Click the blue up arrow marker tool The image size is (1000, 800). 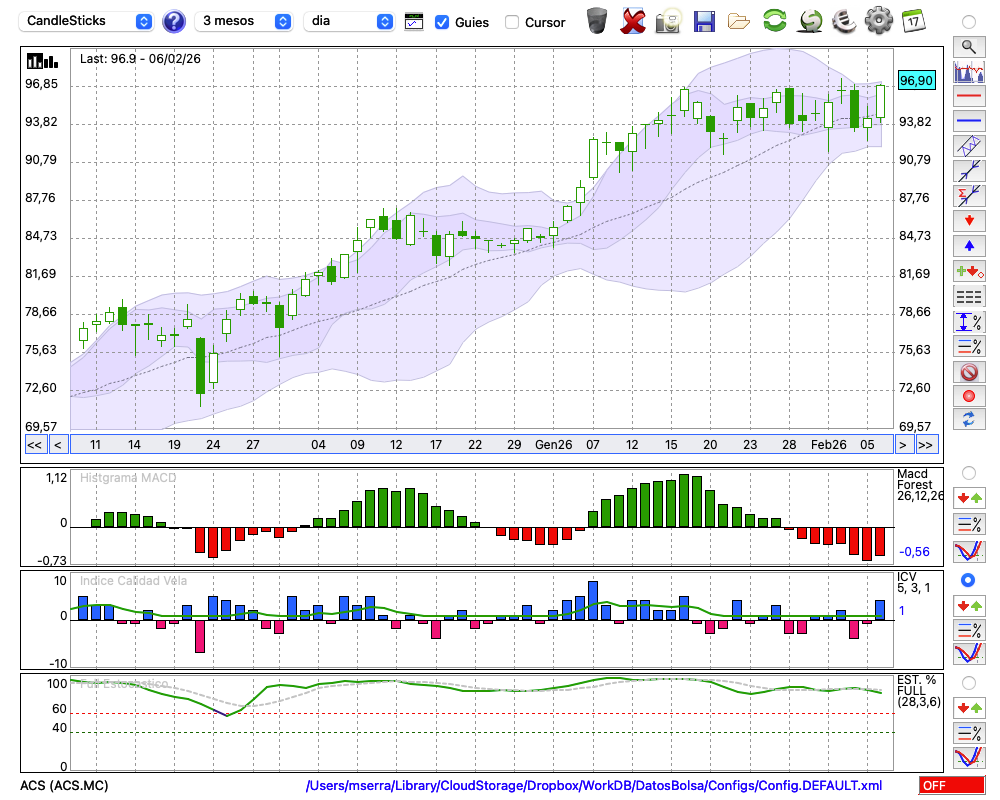[x=969, y=246]
